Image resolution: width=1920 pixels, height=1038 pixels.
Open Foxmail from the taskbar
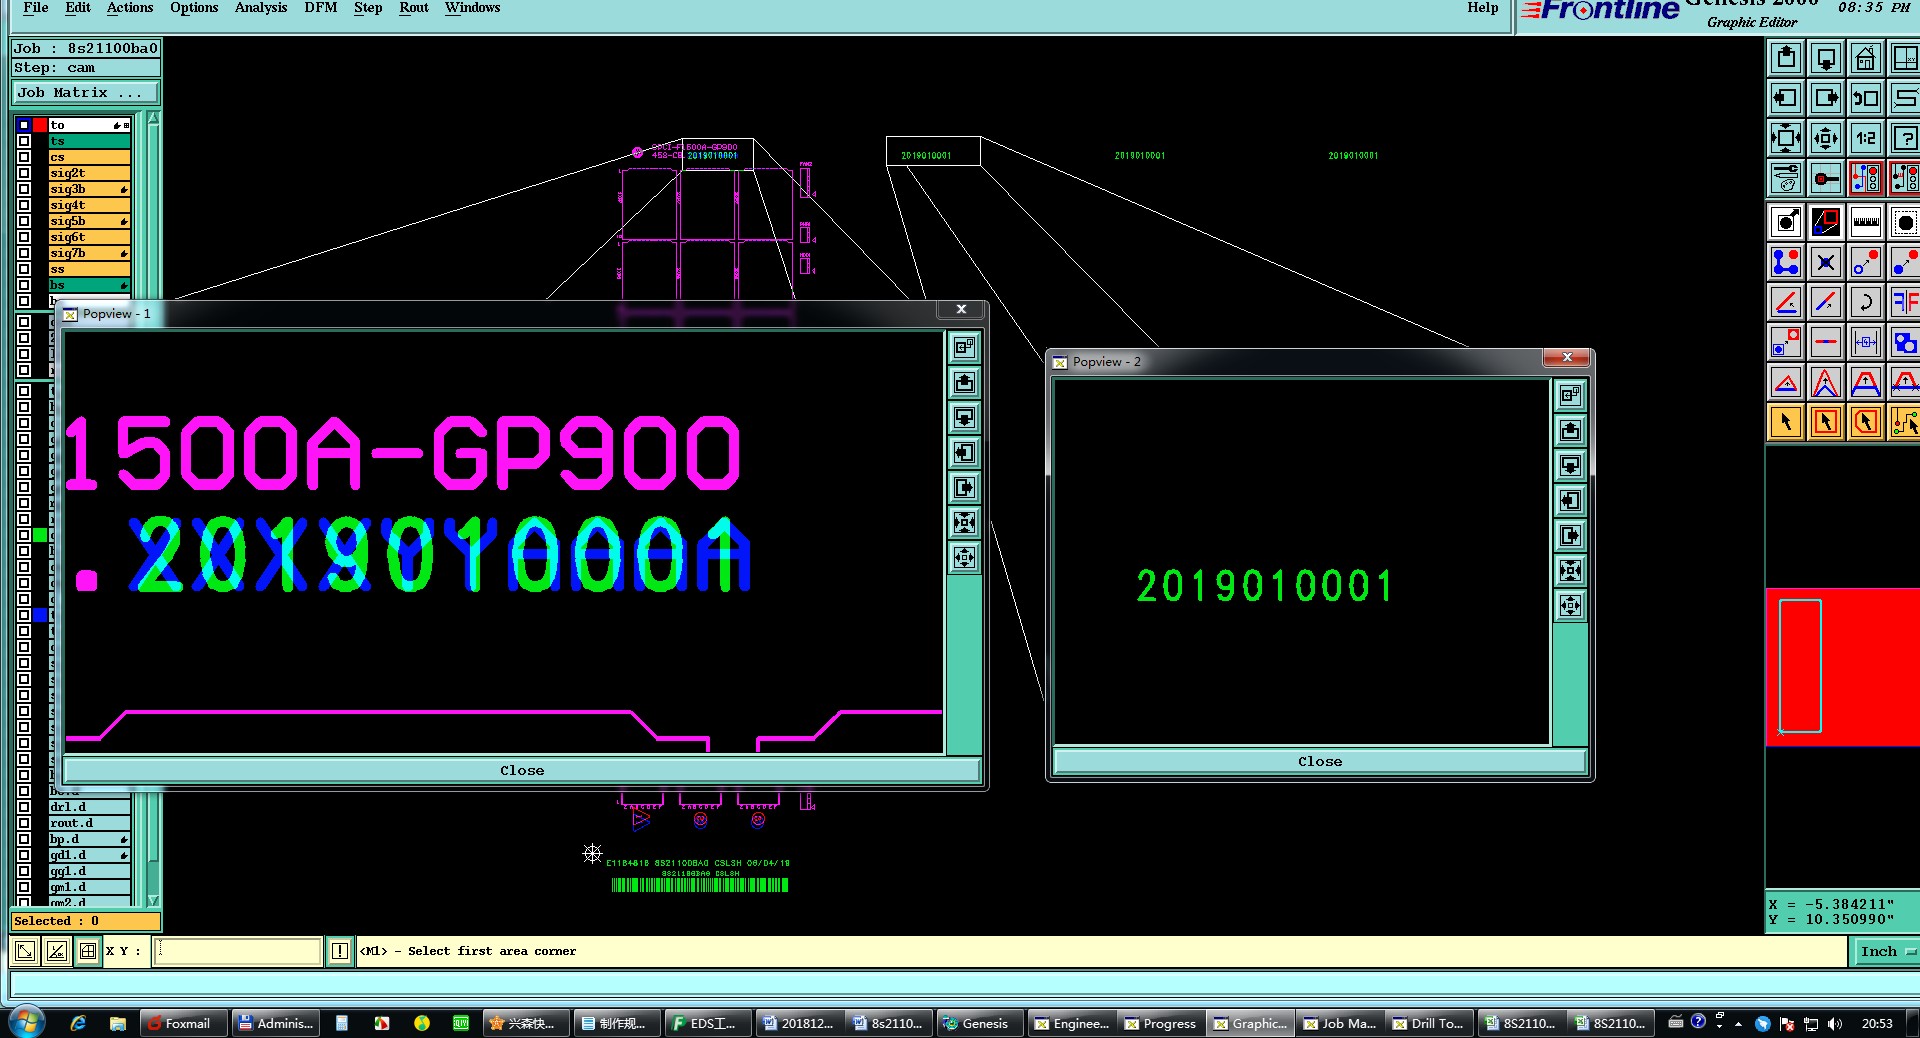[x=183, y=1023]
